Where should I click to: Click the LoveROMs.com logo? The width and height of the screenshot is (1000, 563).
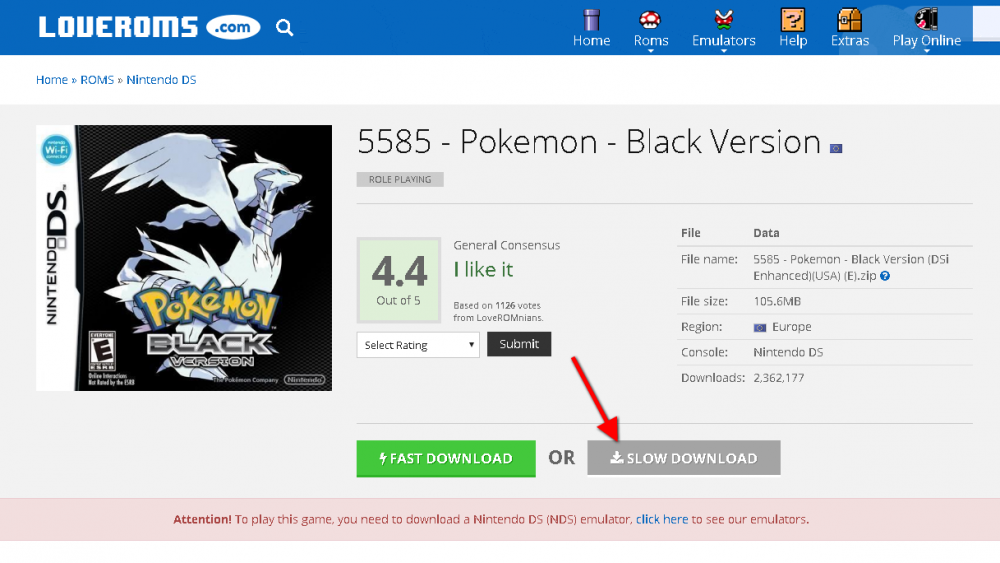tap(149, 27)
